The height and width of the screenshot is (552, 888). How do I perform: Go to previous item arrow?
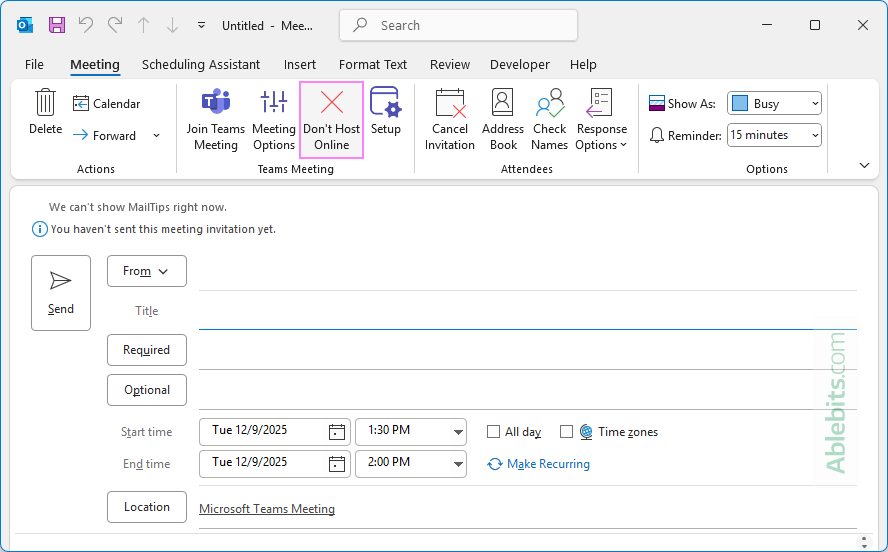click(144, 25)
